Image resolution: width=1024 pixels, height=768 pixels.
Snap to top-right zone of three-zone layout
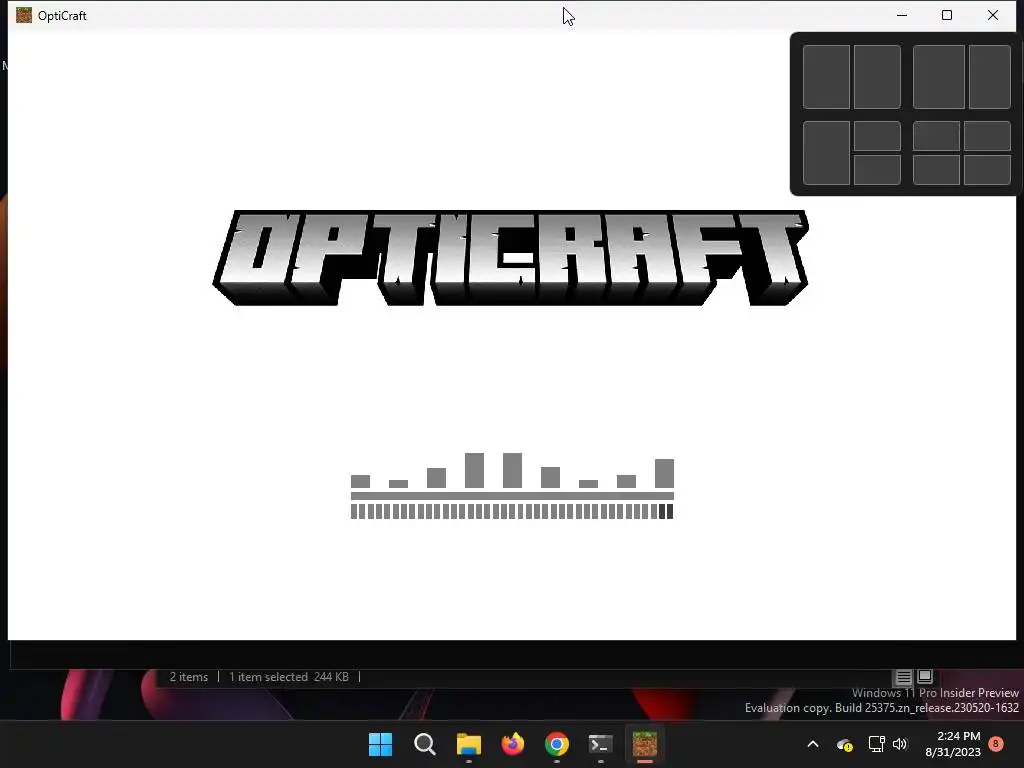point(877,136)
